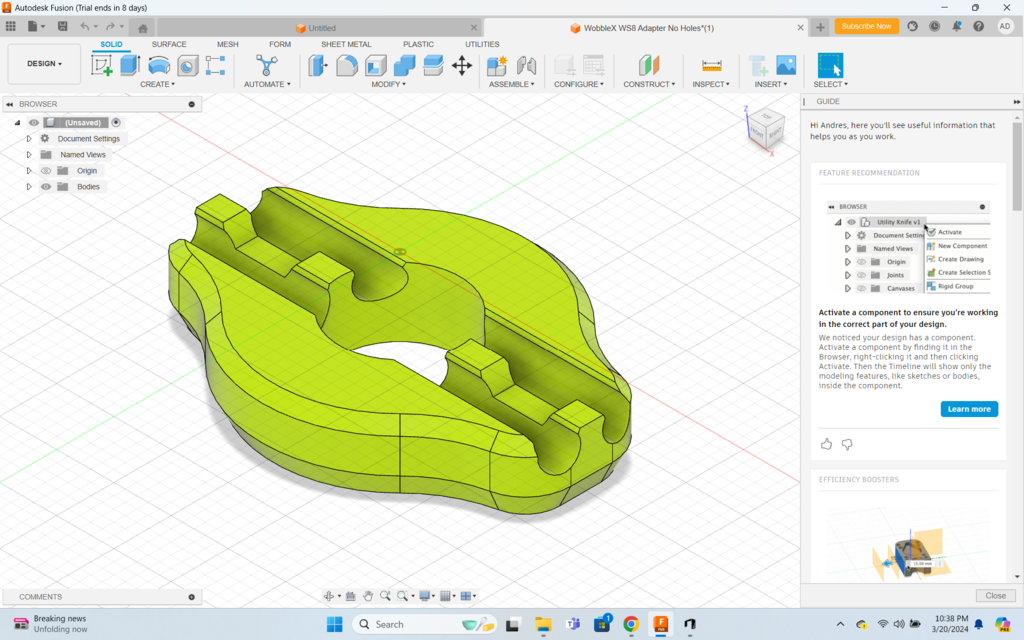The width and height of the screenshot is (1024, 640).
Task: Activate the Pan tool in navigation bar
Action: click(x=368, y=595)
